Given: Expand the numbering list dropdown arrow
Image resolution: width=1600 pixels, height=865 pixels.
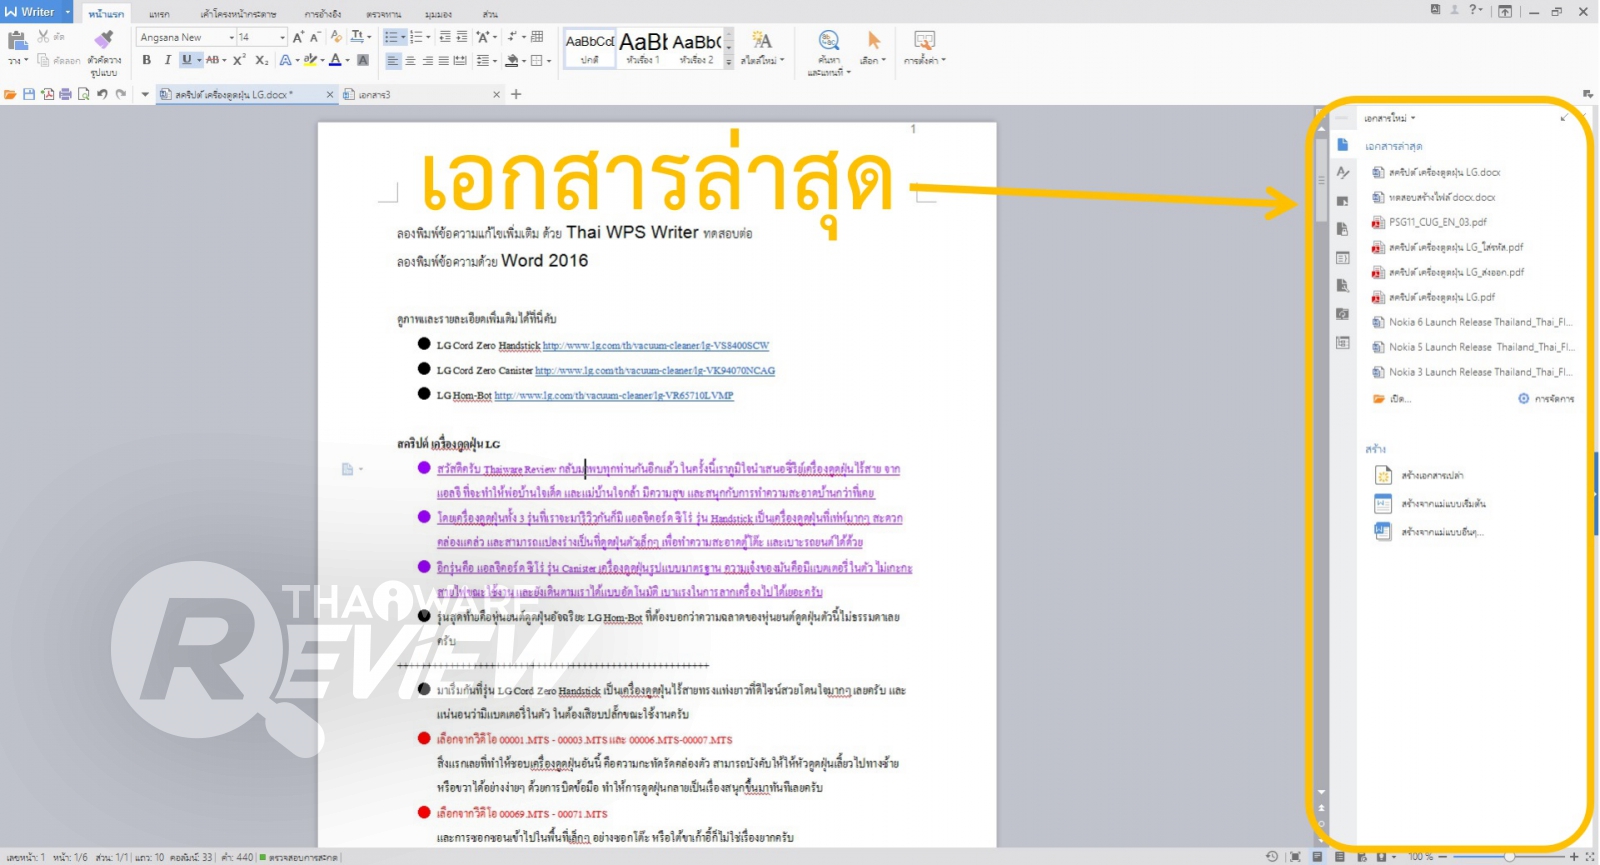Looking at the screenshot, I should 429,37.
